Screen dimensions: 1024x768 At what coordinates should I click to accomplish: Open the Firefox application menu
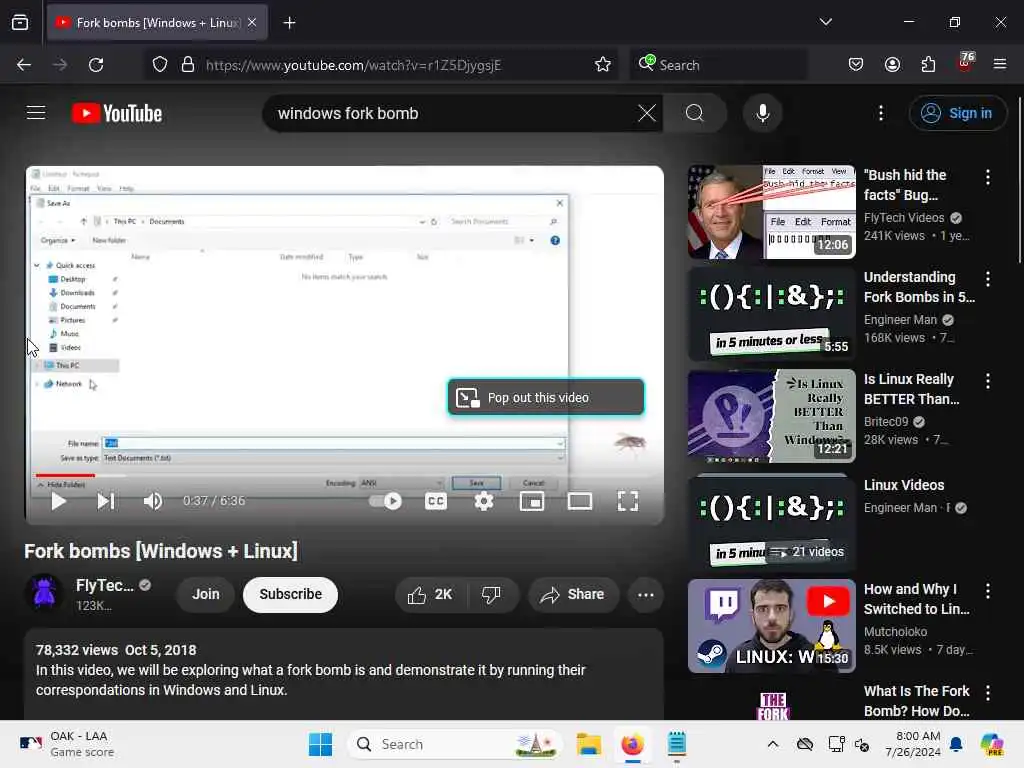[1000, 65]
